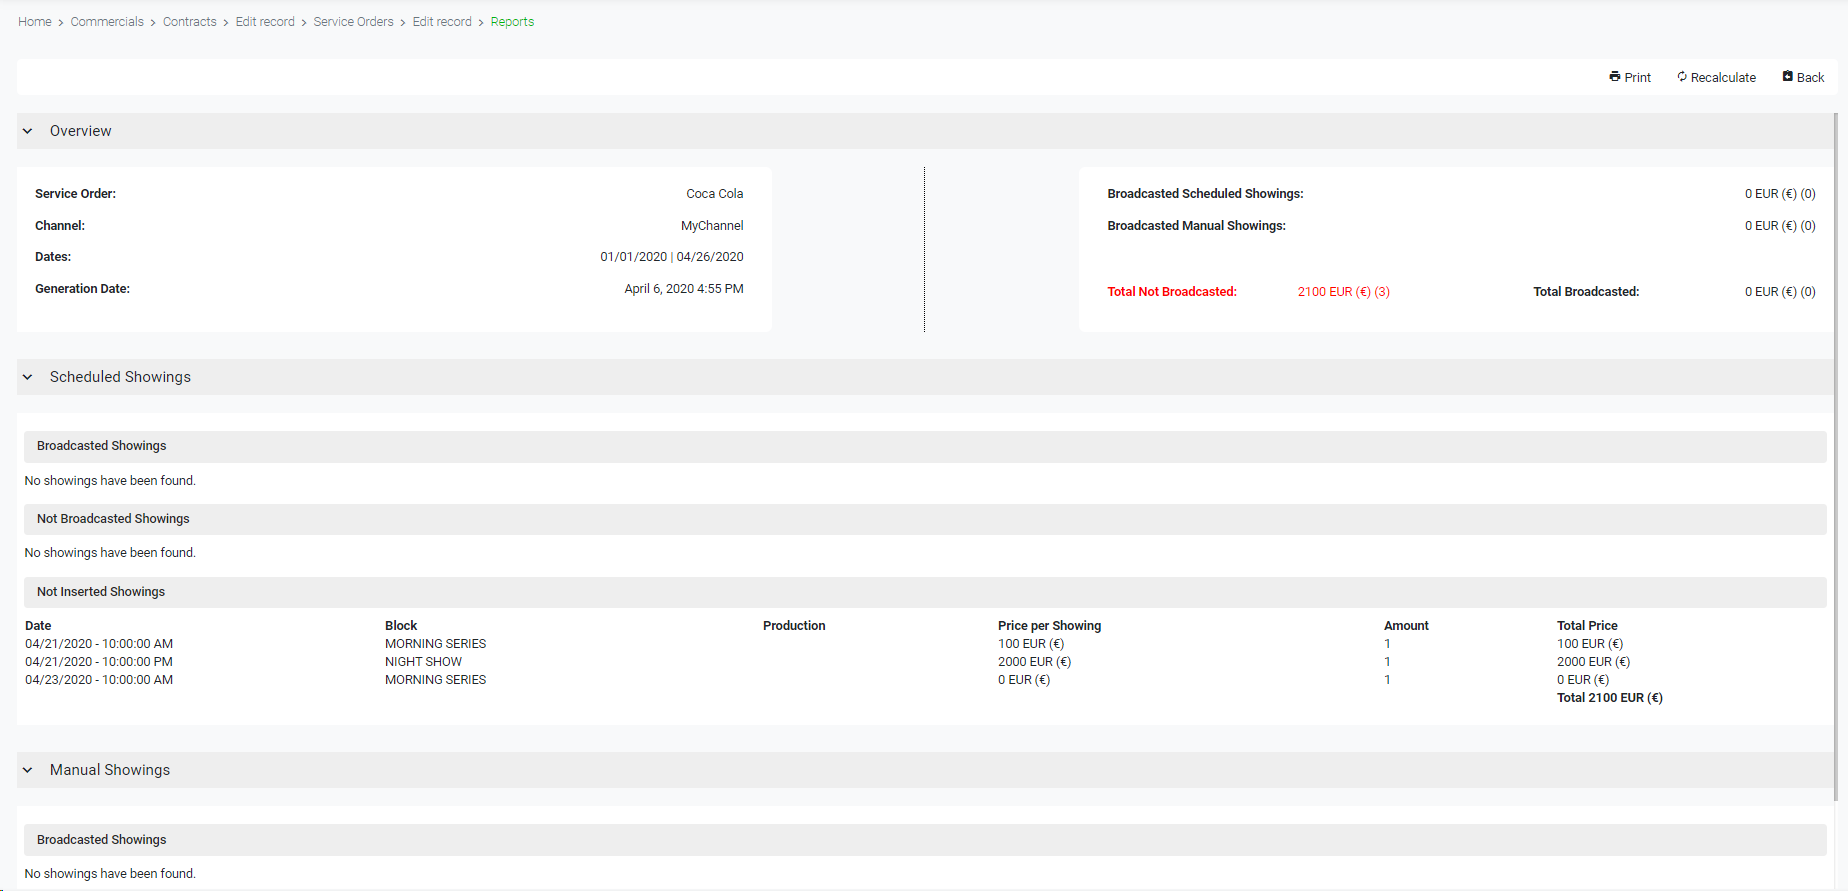Collapse the Manual Showings section
1848x891 pixels.
coord(28,770)
